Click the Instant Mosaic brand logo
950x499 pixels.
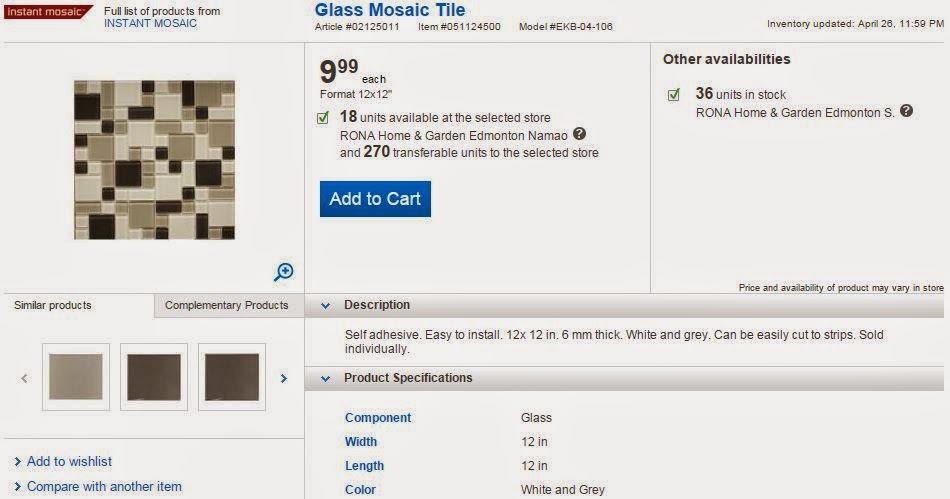pyautogui.click(x=47, y=13)
